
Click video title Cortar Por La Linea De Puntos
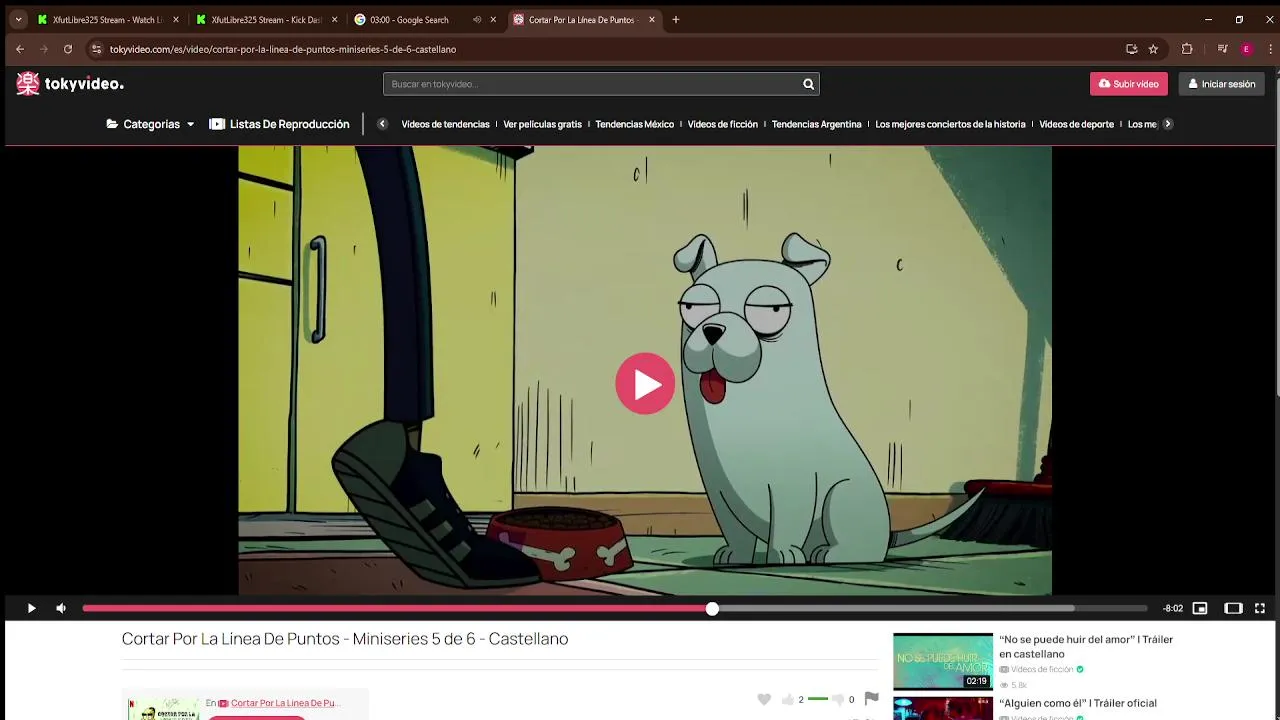(345, 639)
